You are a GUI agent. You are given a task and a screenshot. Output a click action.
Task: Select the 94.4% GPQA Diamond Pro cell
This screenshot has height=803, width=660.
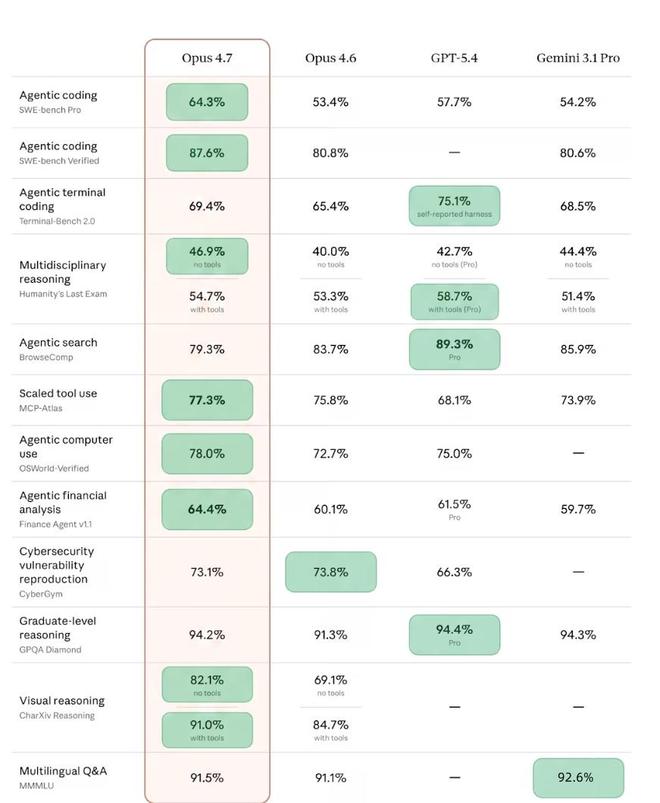[454, 634]
